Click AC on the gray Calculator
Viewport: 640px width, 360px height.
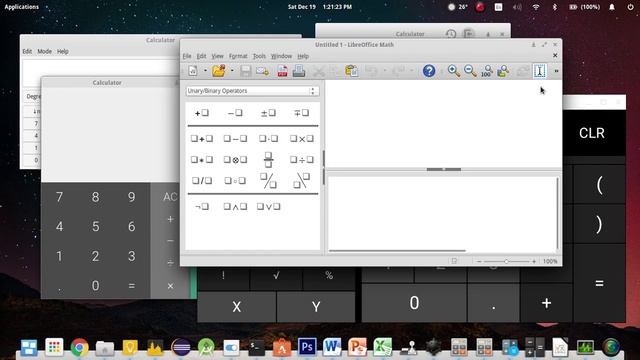click(170, 197)
